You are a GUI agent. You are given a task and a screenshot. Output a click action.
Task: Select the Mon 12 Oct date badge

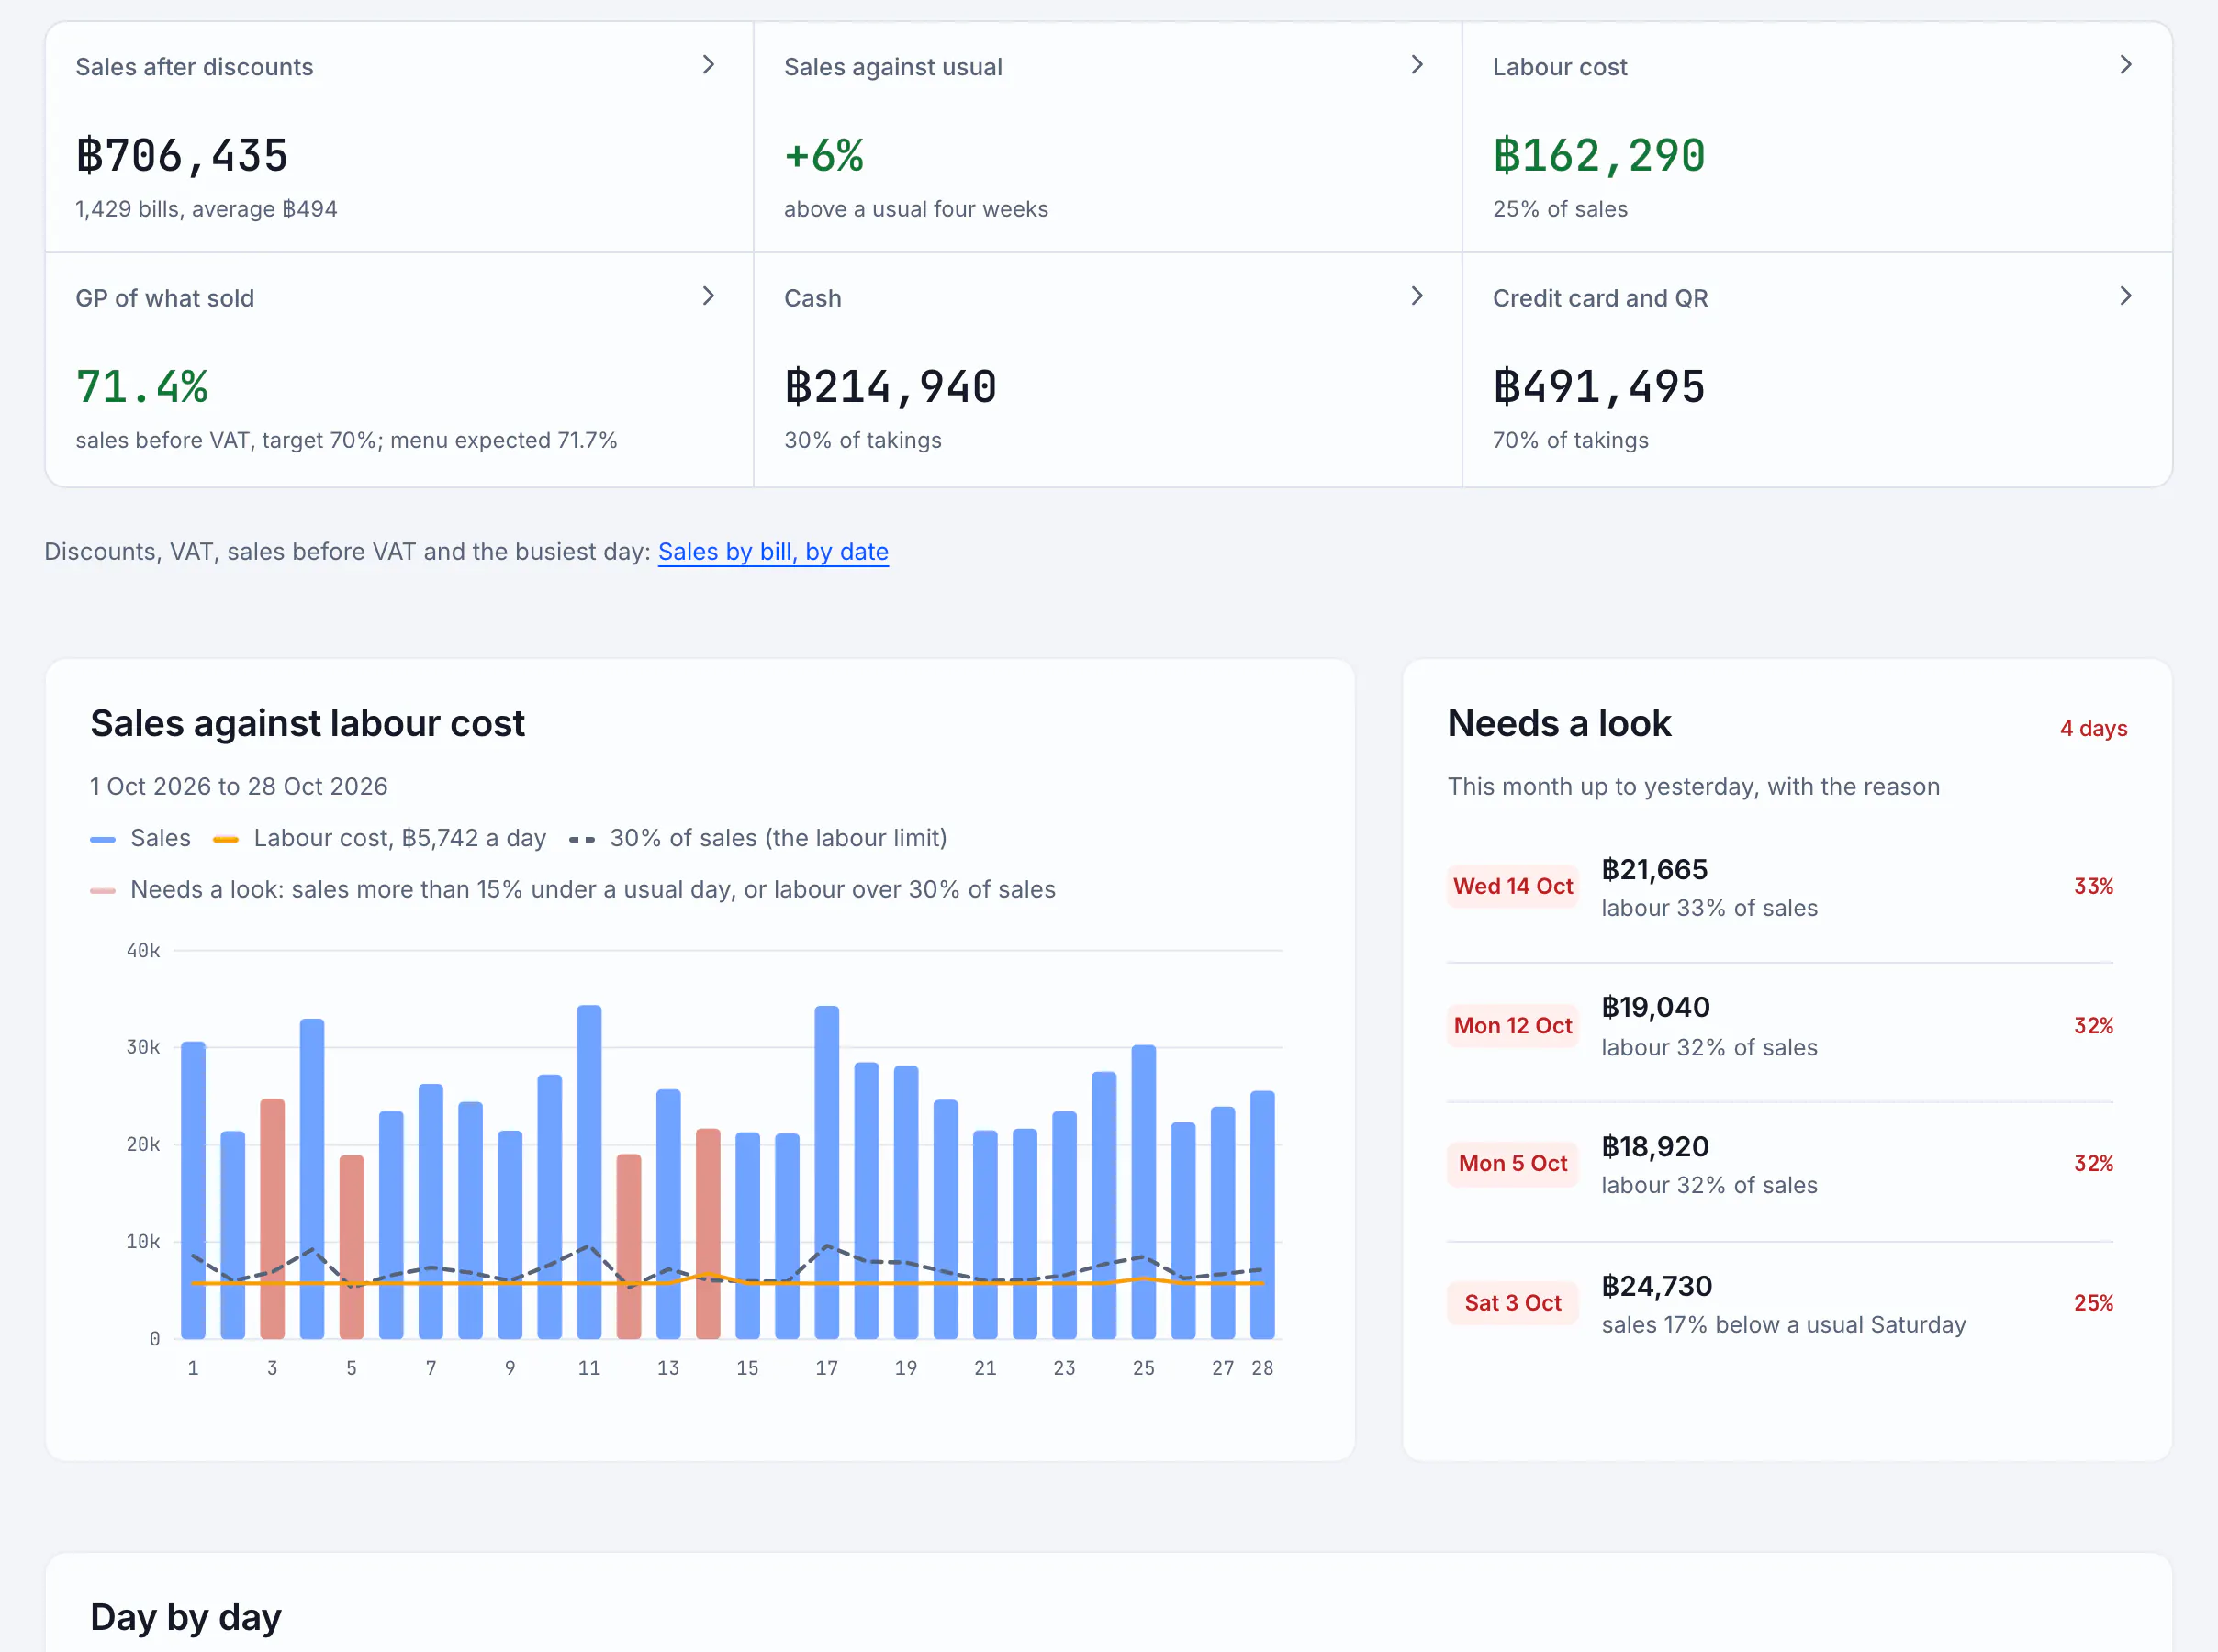[x=1512, y=1025]
